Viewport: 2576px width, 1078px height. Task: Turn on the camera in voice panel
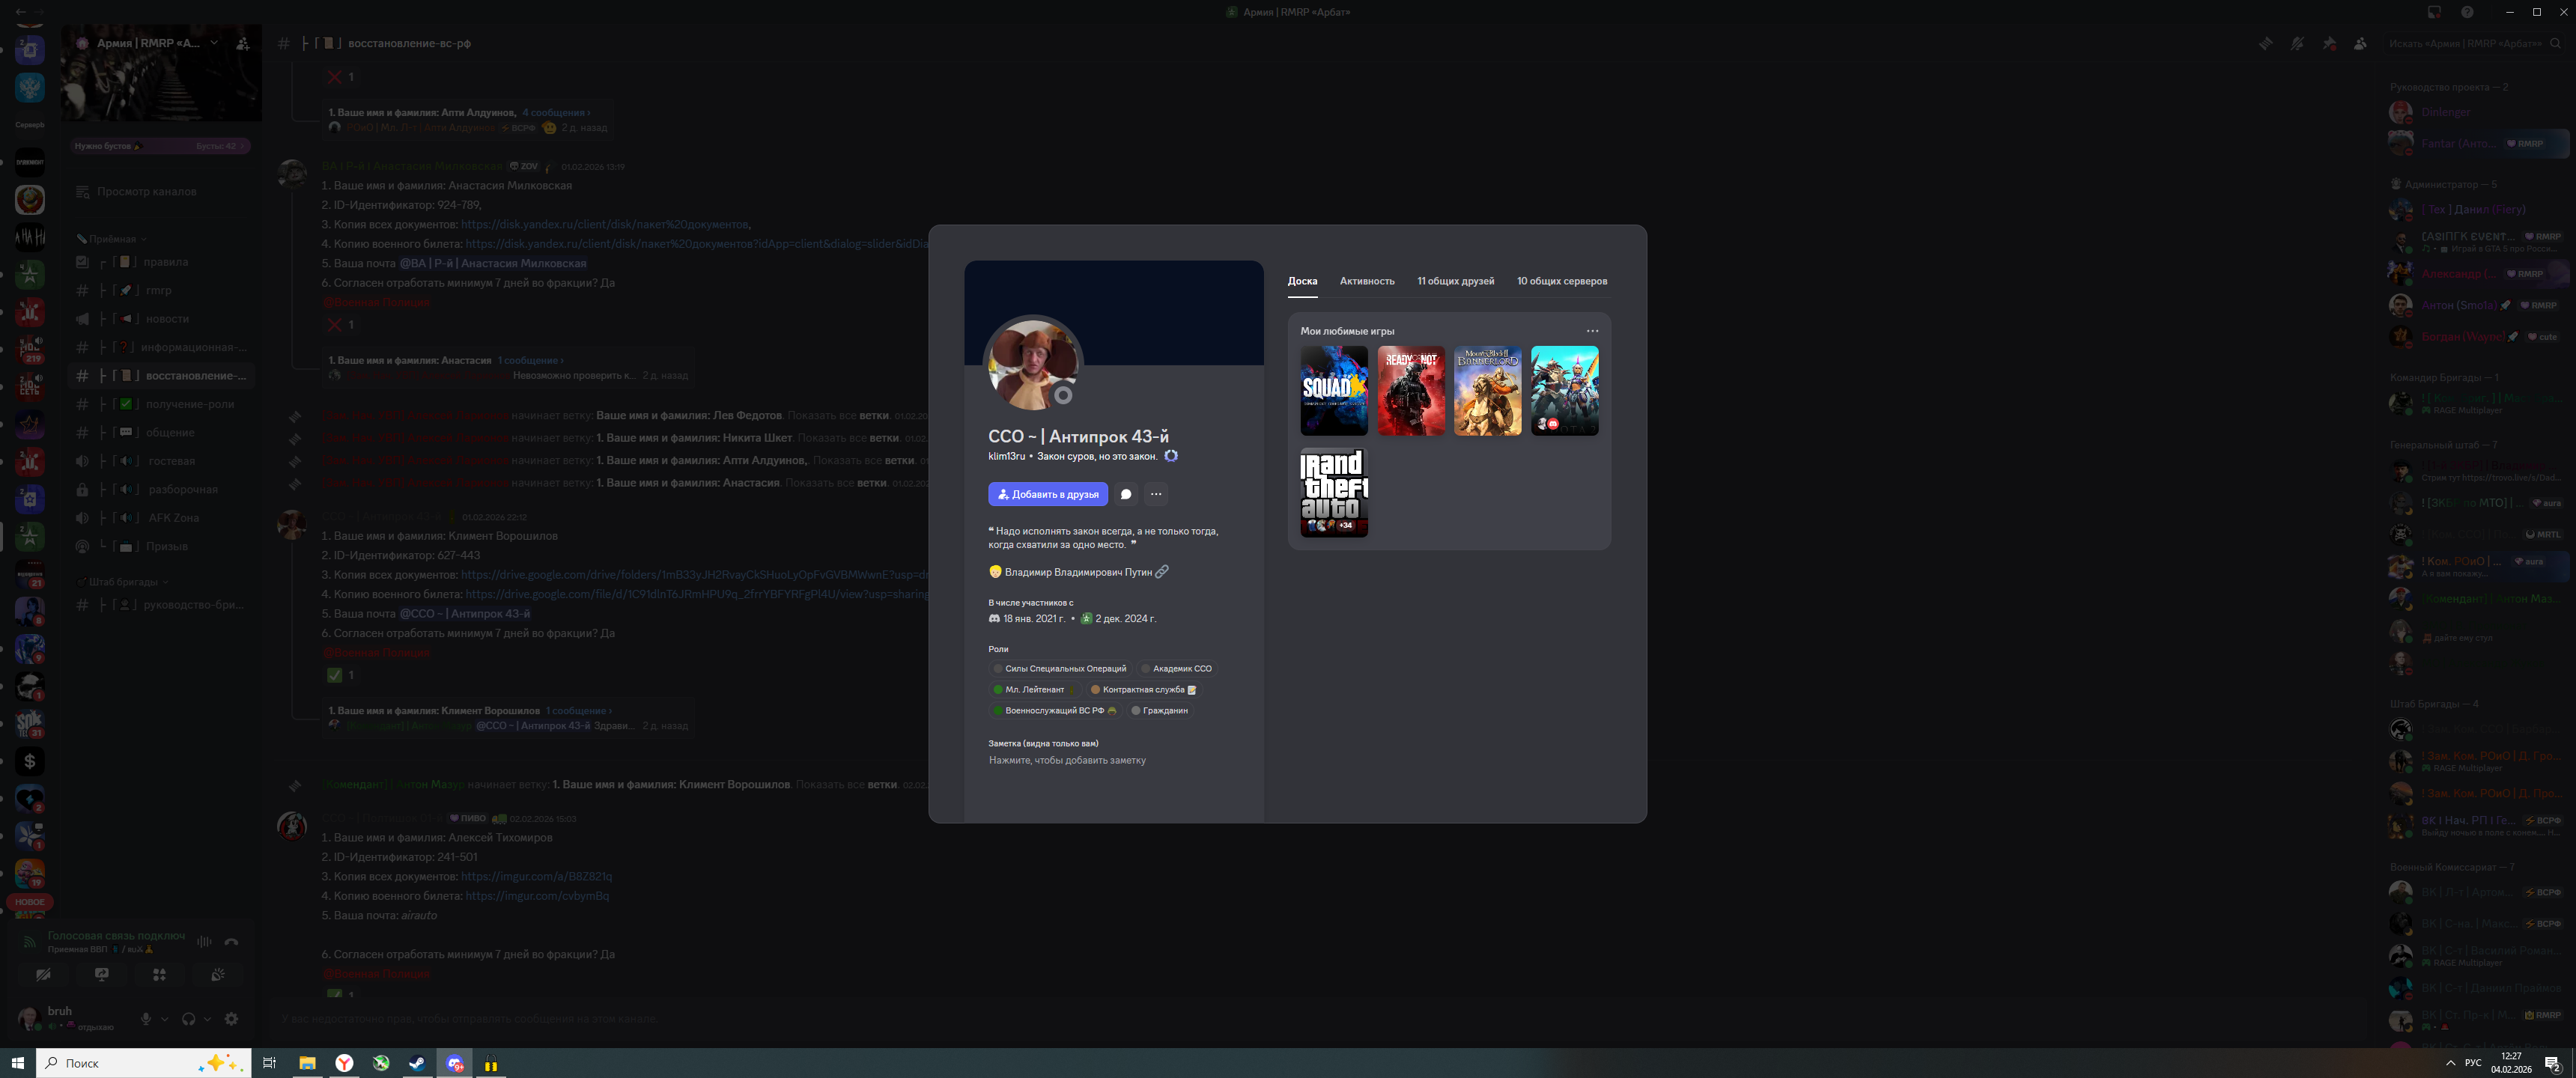pyautogui.click(x=43, y=974)
